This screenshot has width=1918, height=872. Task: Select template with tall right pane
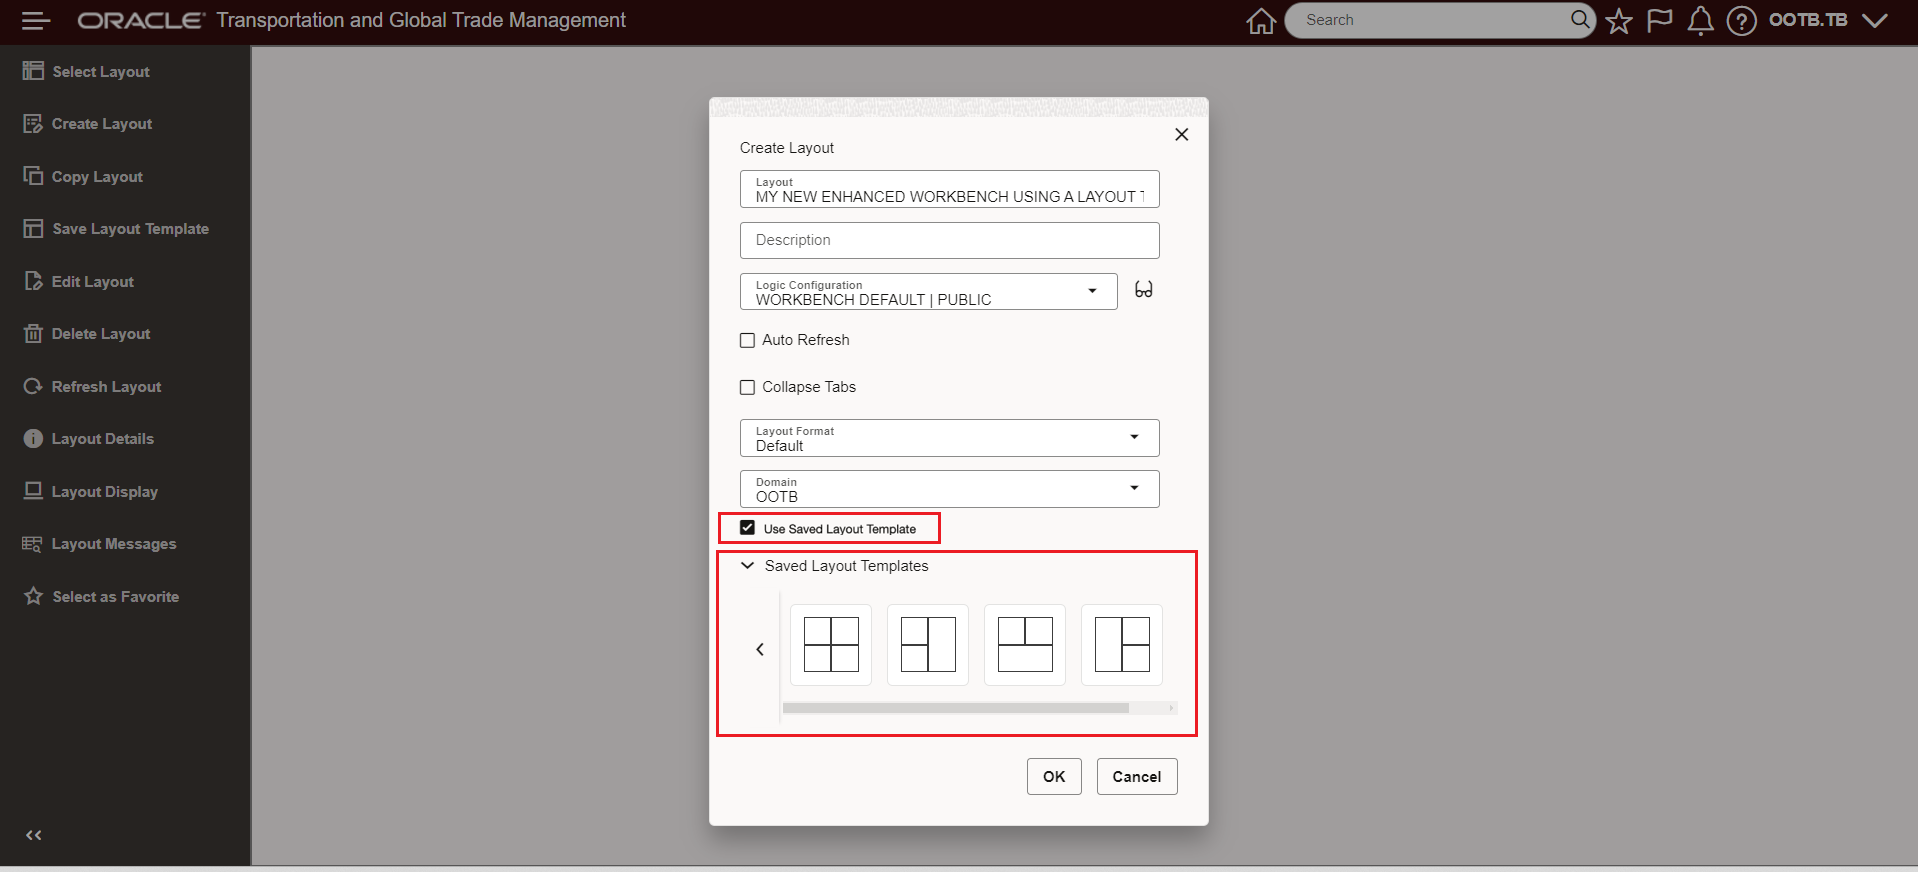pyautogui.click(x=928, y=645)
